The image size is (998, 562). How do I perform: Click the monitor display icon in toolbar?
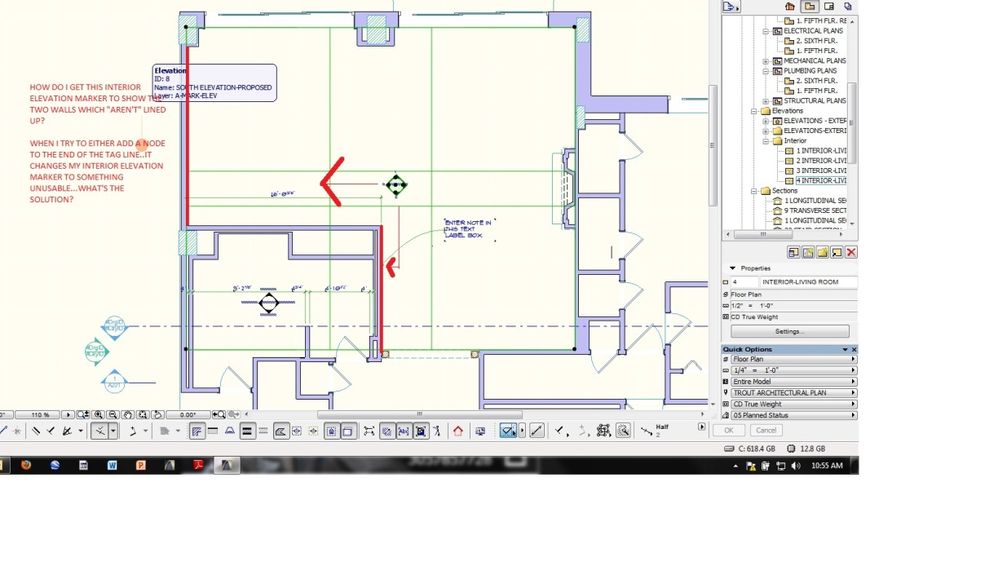click(x=480, y=431)
